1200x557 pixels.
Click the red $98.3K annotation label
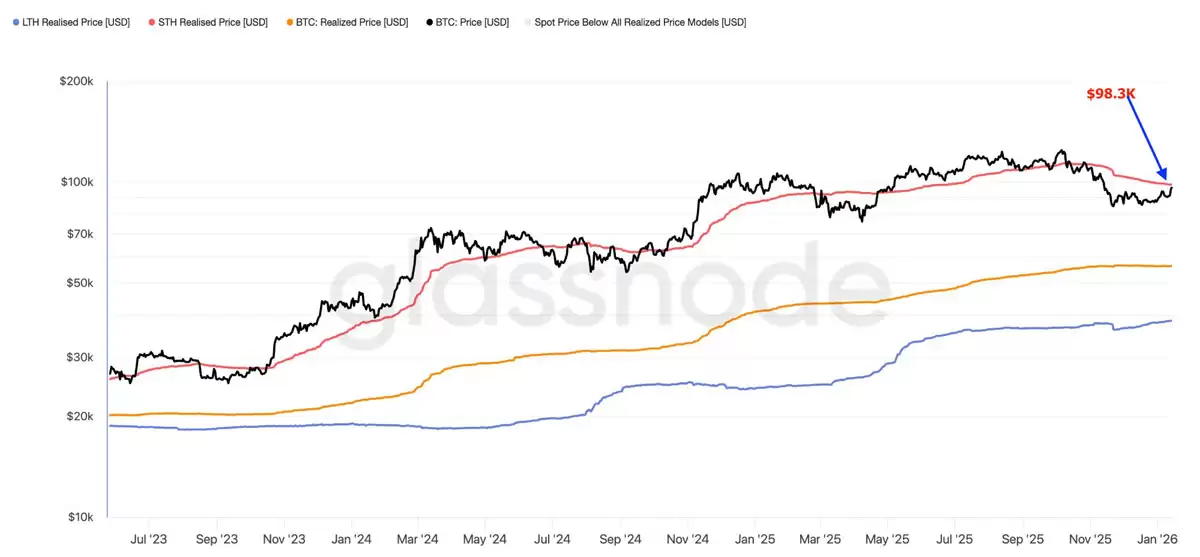tap(1112, 94)
